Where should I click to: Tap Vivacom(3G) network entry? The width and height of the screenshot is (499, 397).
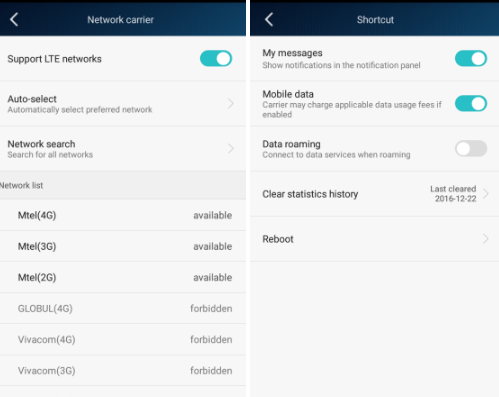pyautogui.click(x=123, y=370)
